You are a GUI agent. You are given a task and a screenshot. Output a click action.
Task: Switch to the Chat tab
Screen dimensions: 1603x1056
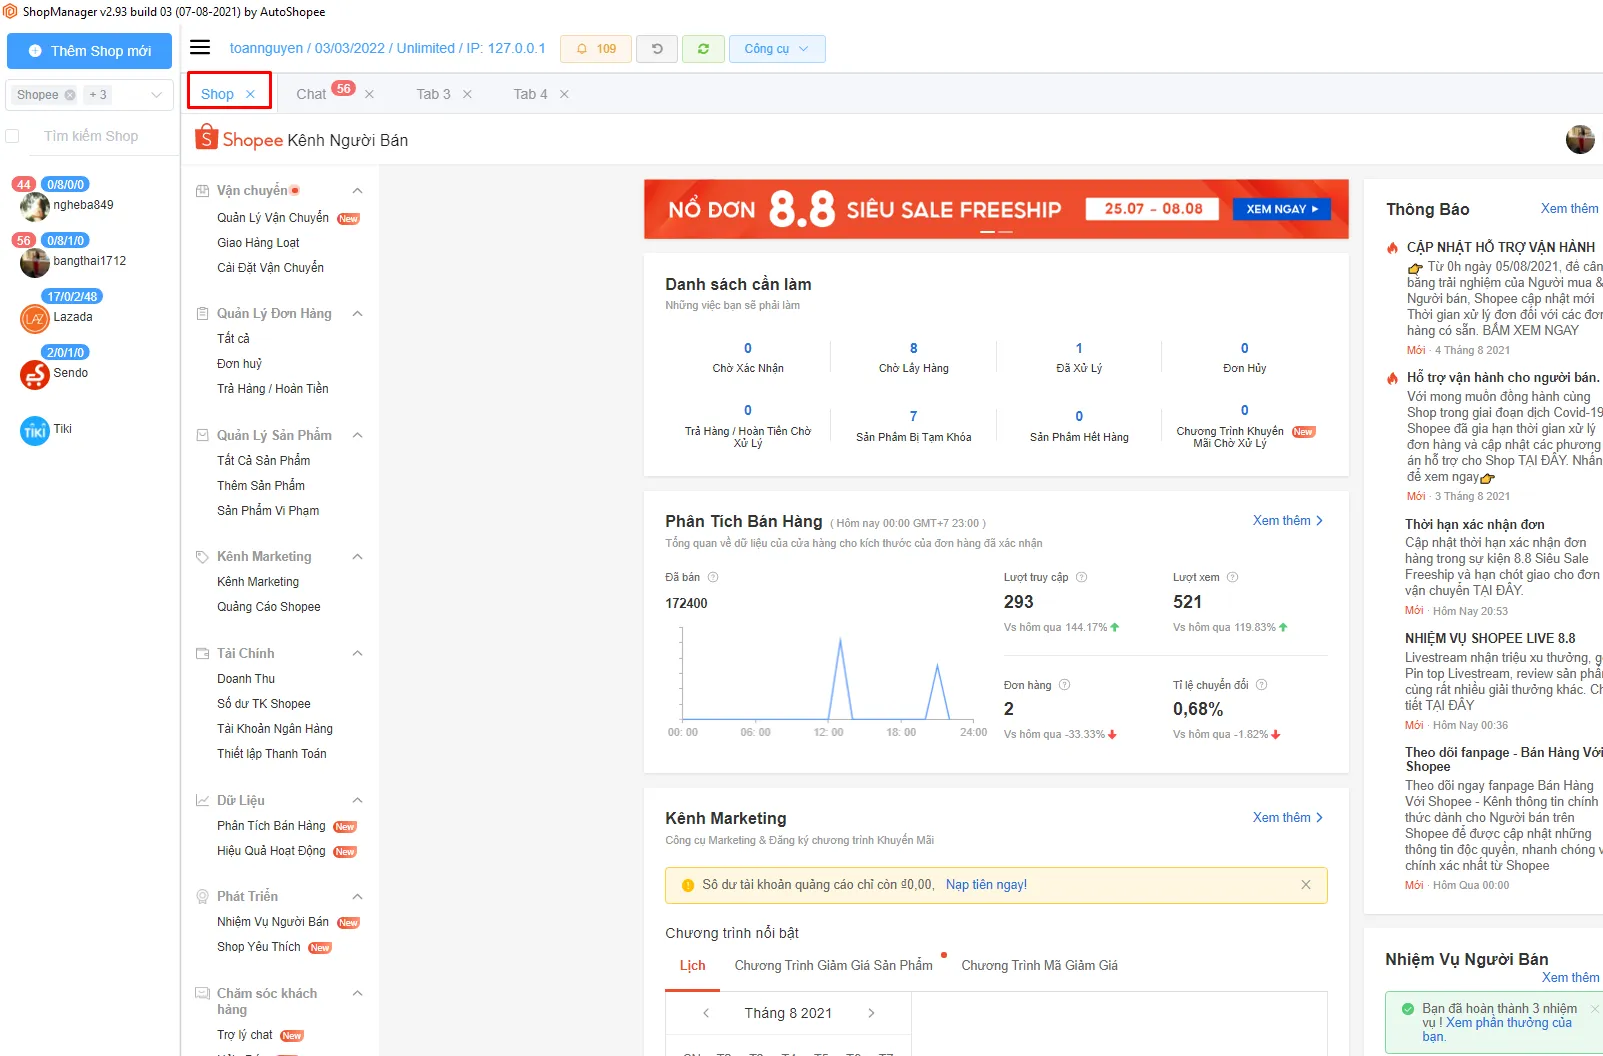click(x=311, y=94)
